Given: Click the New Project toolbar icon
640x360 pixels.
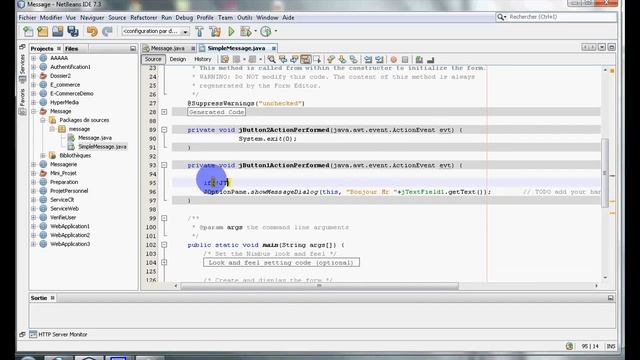Looking at the screenshot, I should 42,31.
